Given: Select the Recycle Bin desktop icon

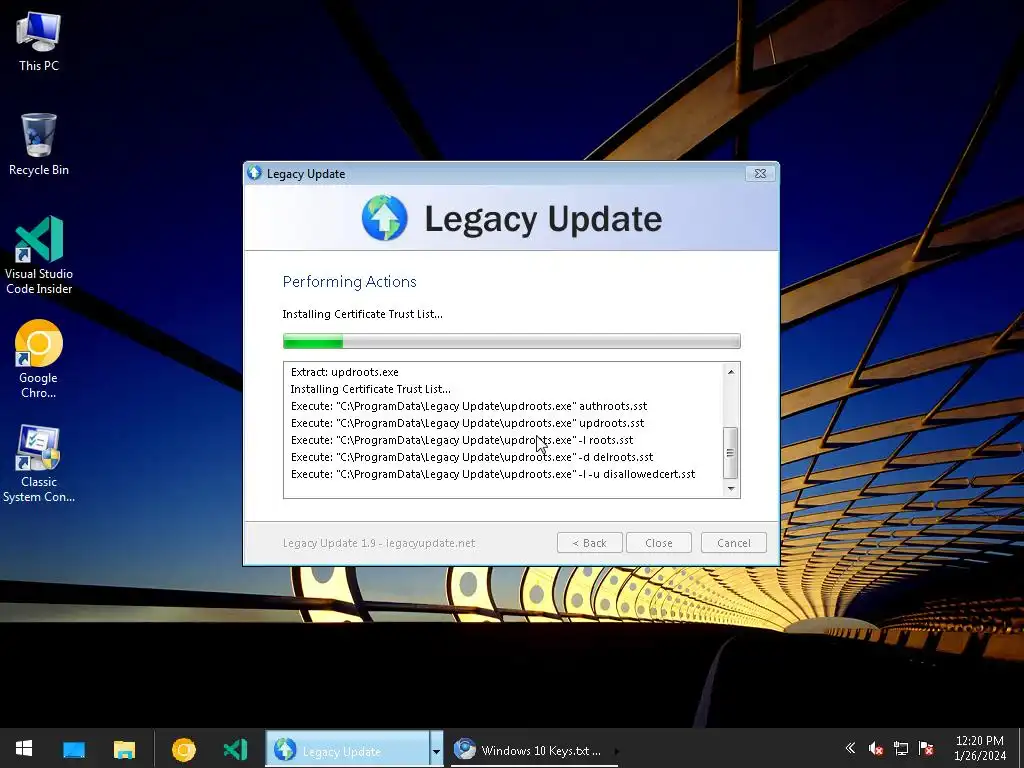Looking at the screenshot, I should click(x=39, y=144).
